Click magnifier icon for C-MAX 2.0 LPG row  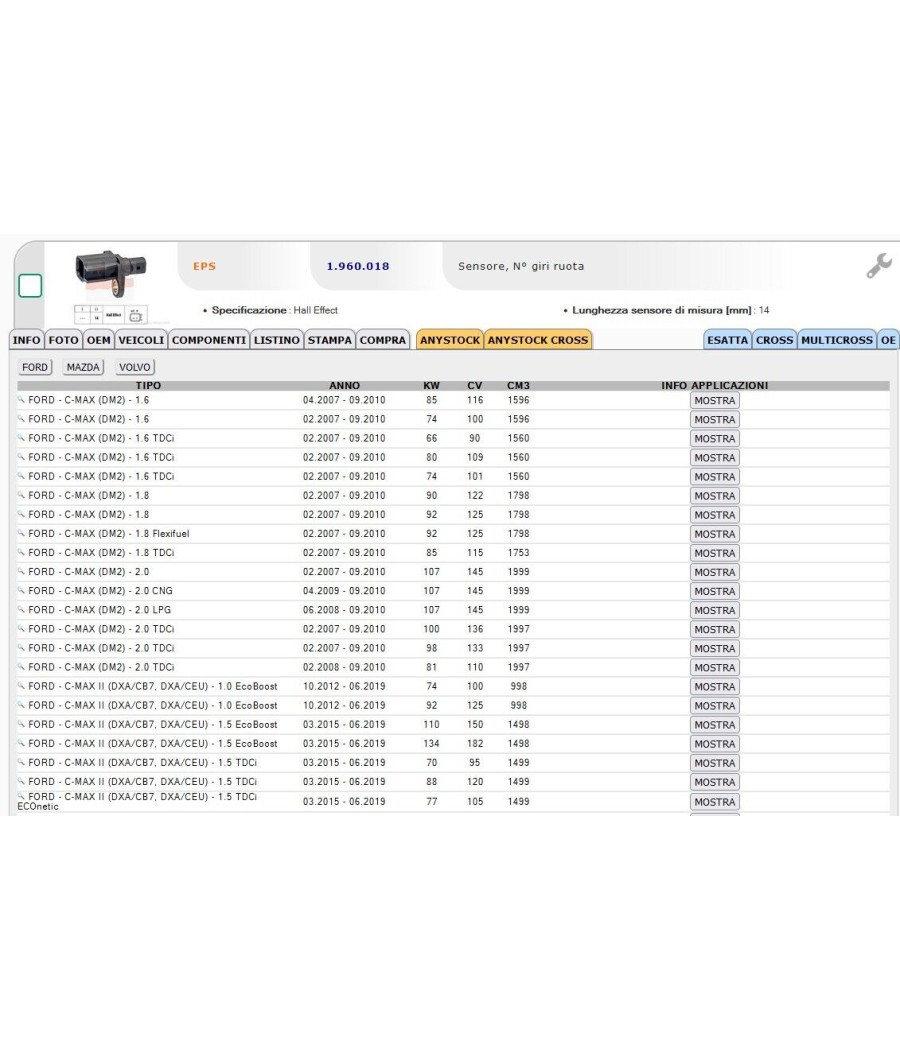(21, 609)
